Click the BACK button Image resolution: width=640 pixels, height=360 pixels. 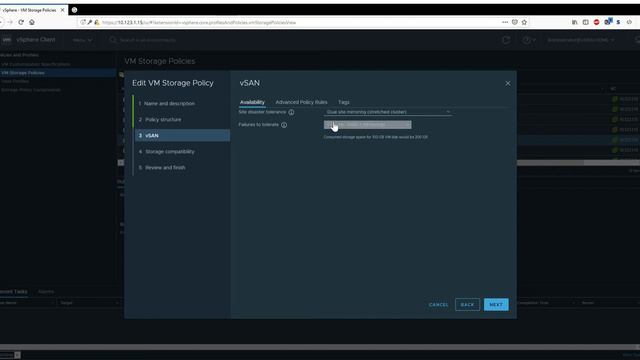tap(467, 304)
